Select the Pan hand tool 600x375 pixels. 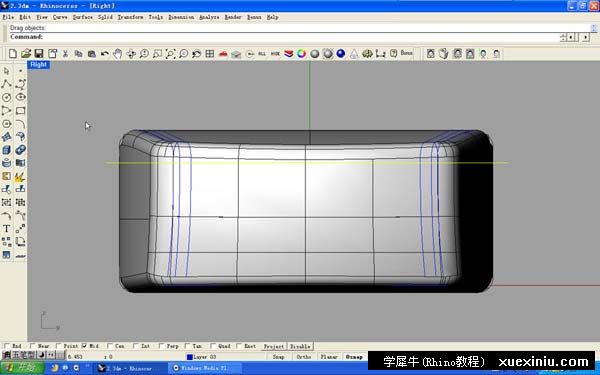pos(117,54)
